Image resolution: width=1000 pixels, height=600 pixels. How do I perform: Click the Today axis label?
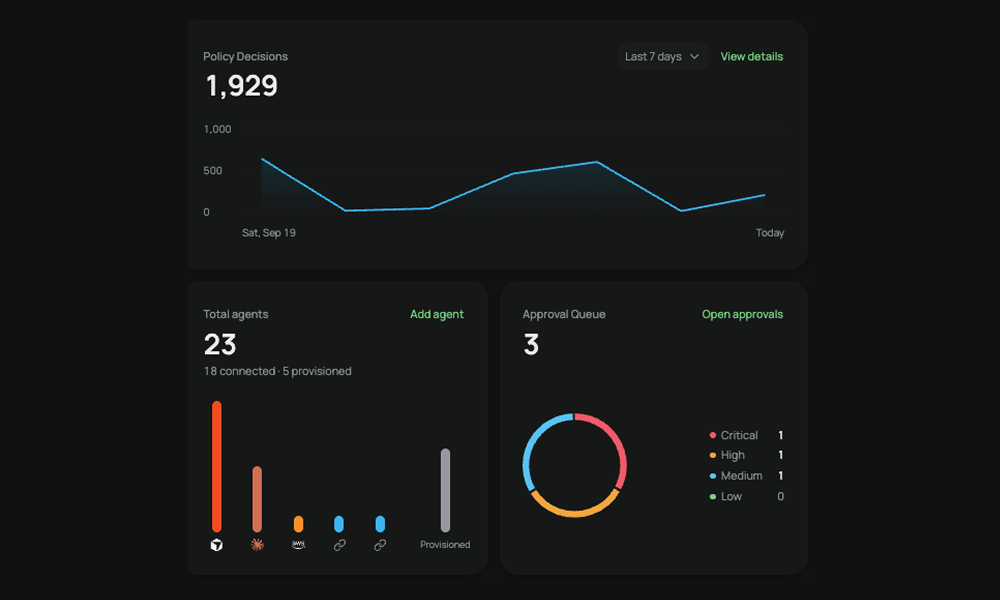tap(770, 233)
